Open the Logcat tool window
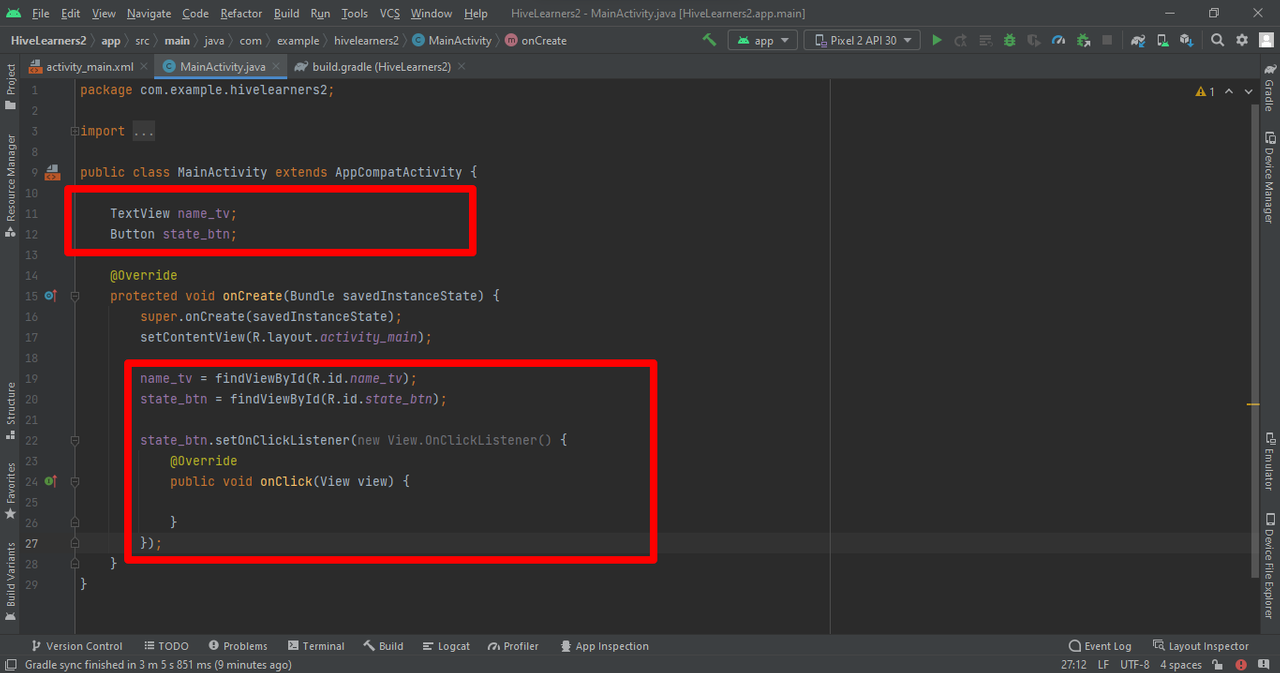This screenshot has height=673, width=1280. (x=445, y=646)
